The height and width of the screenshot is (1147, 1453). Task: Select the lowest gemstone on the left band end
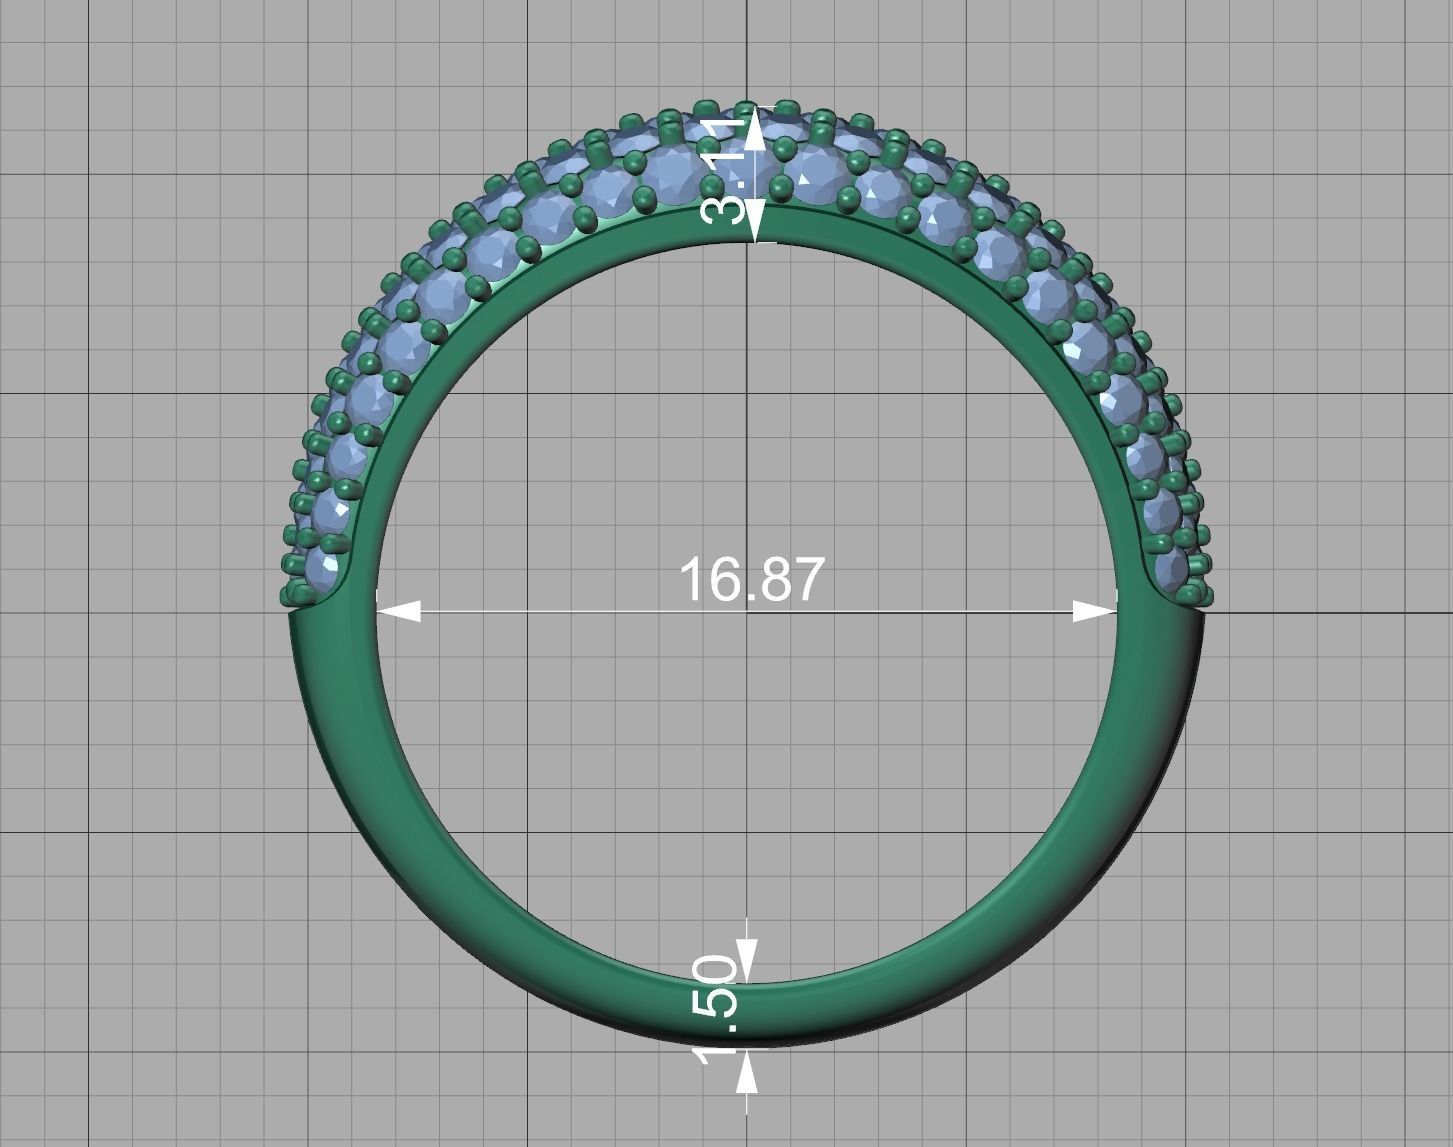[320, 570]
